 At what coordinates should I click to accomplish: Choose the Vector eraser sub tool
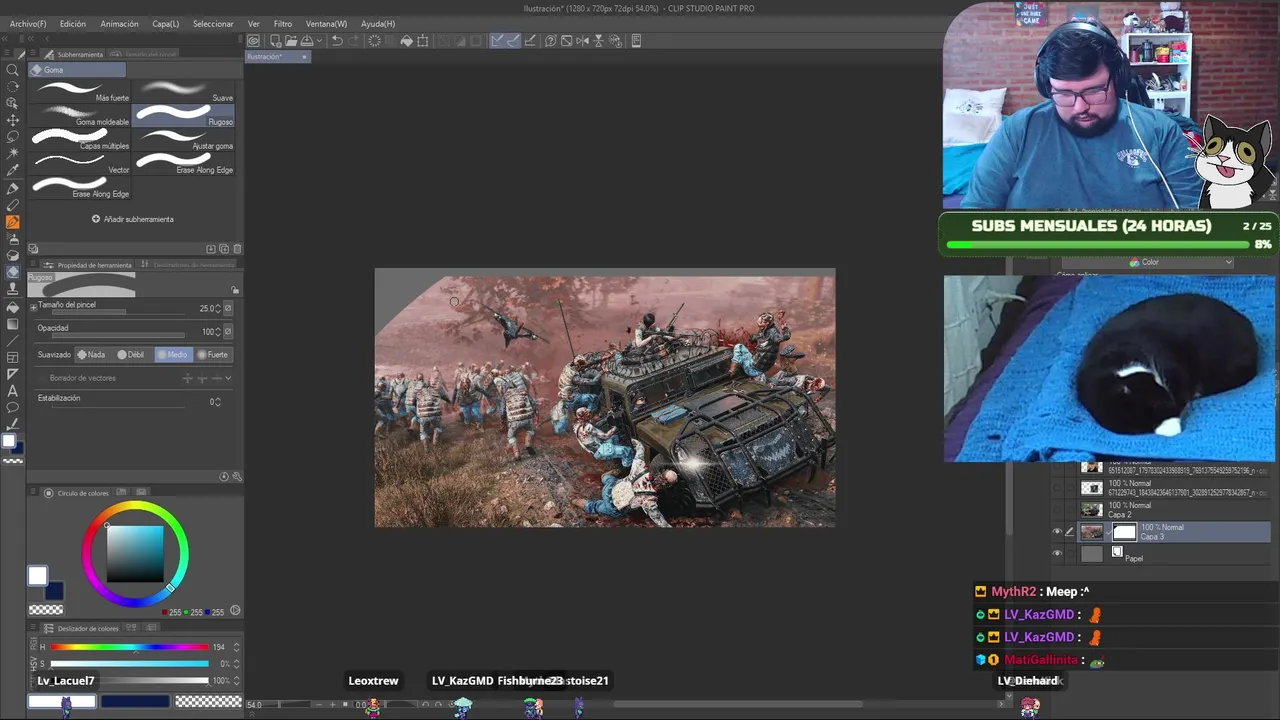[x=80, y=164]
